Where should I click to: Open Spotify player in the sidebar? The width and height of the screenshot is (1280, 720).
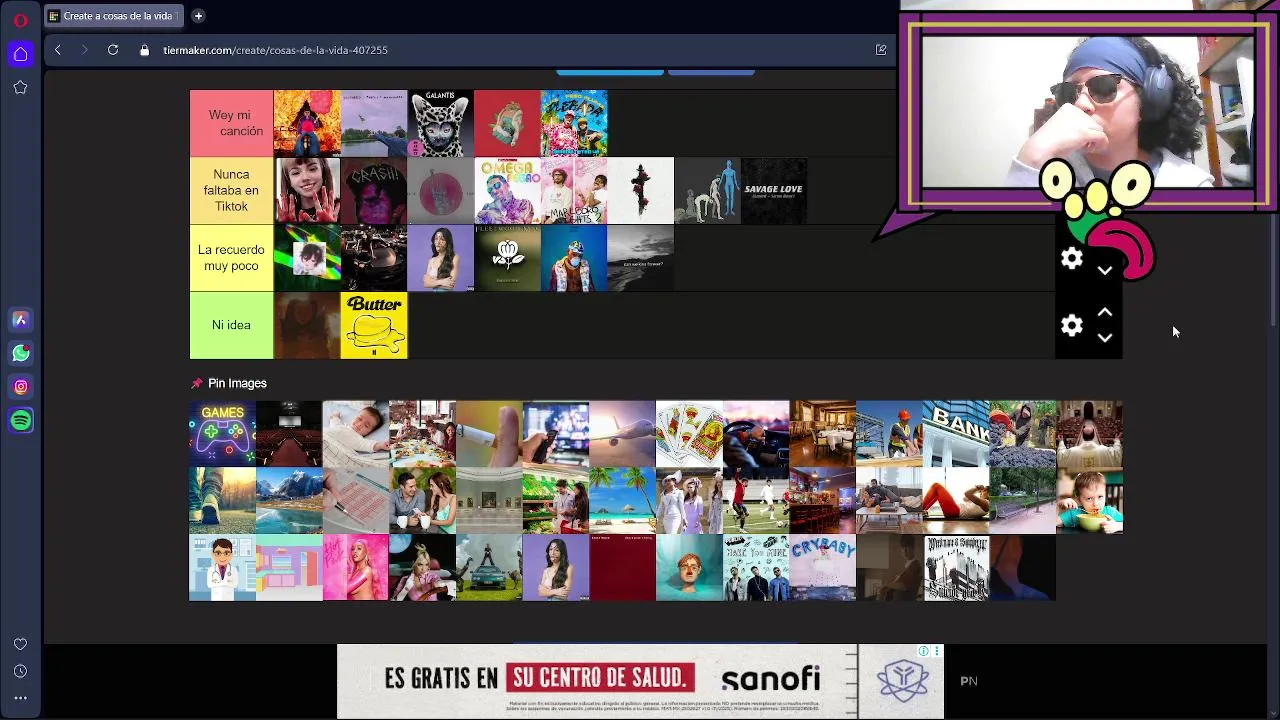(x=20, y=421)
